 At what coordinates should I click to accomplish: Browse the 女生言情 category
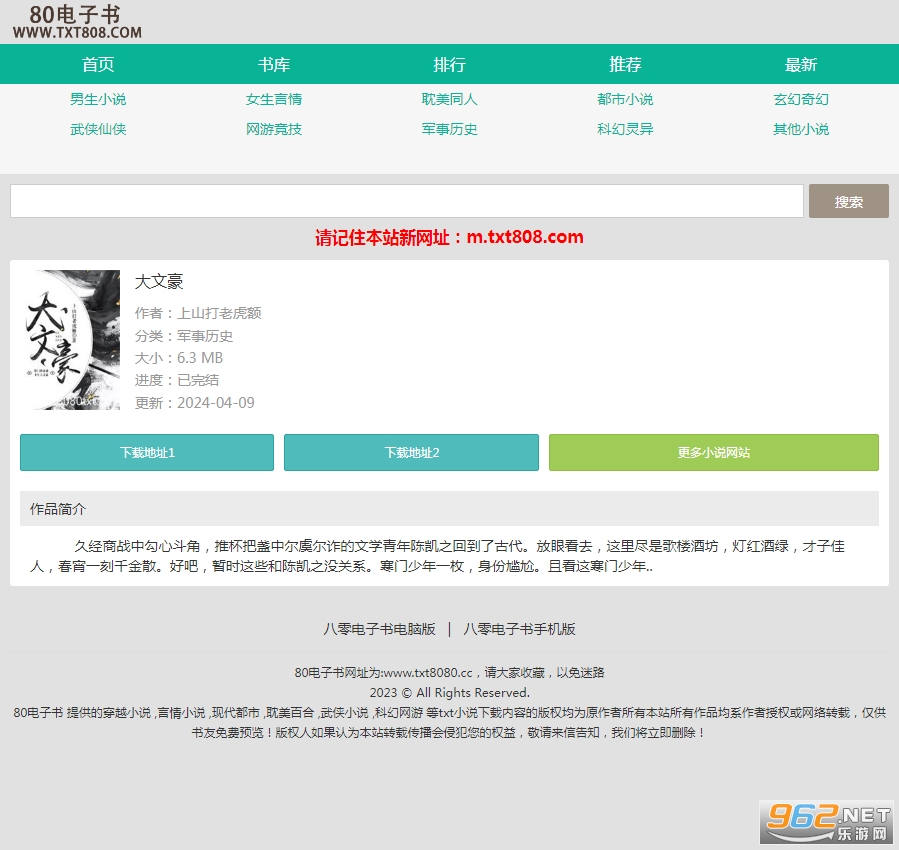tap(274, 99)
